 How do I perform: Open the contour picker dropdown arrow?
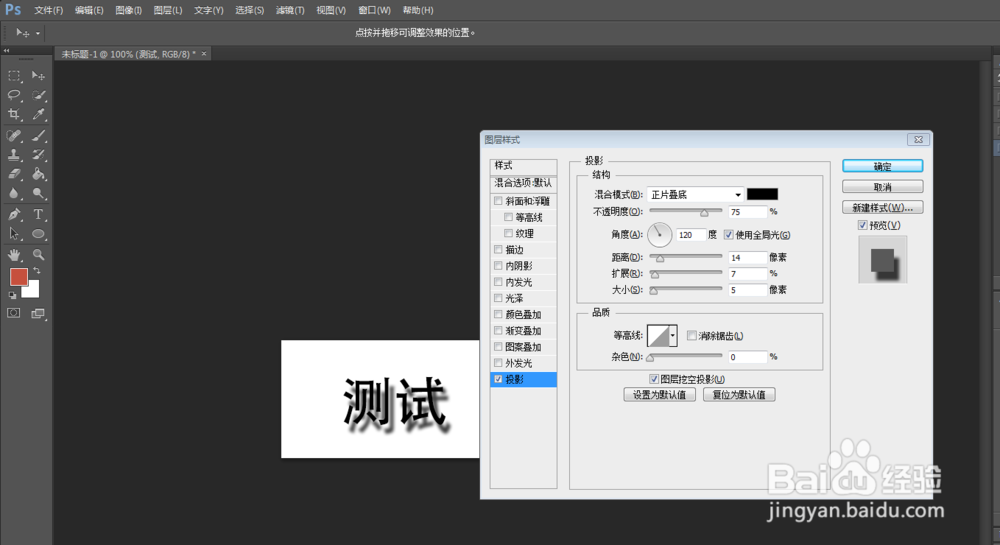[672, 335]
